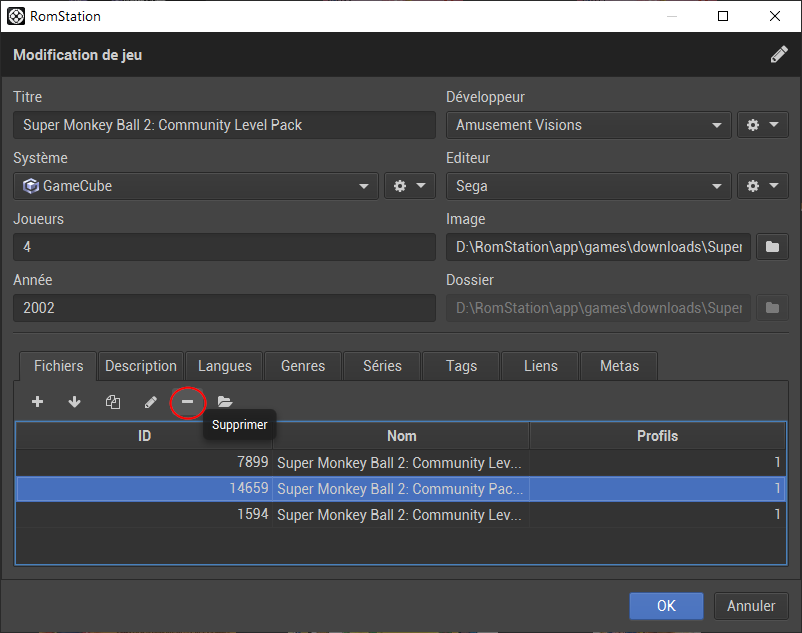This screenshot has width=802, height=633.
Task: Sort by the Nom column header
Action: [x=402, y=436]
